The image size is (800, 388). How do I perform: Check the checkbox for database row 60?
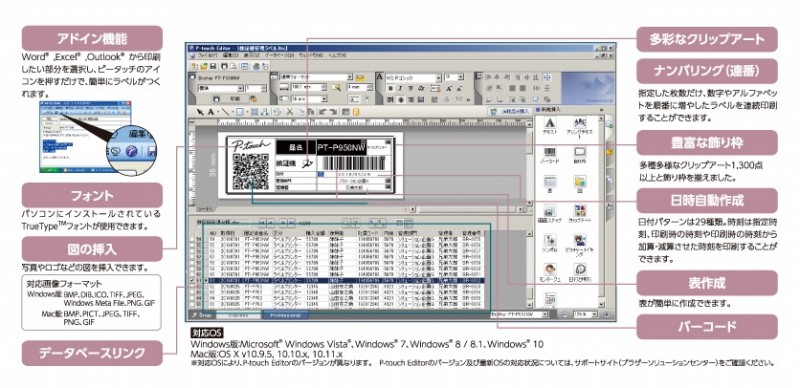pyautogui.click(x=192, y=274)
